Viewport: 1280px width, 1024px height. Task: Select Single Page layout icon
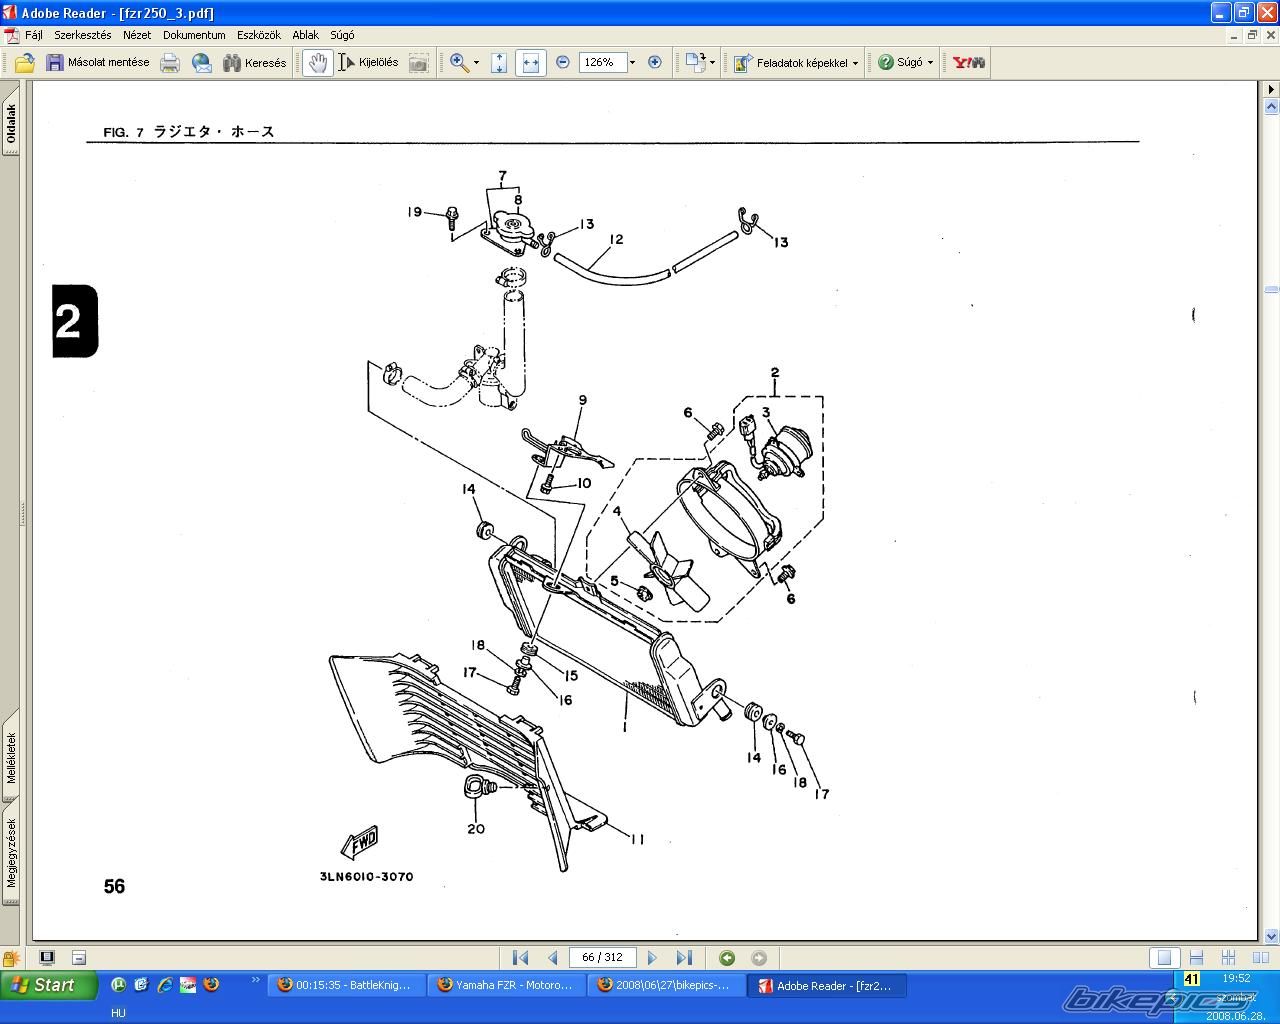click(x=1164, y=958)
